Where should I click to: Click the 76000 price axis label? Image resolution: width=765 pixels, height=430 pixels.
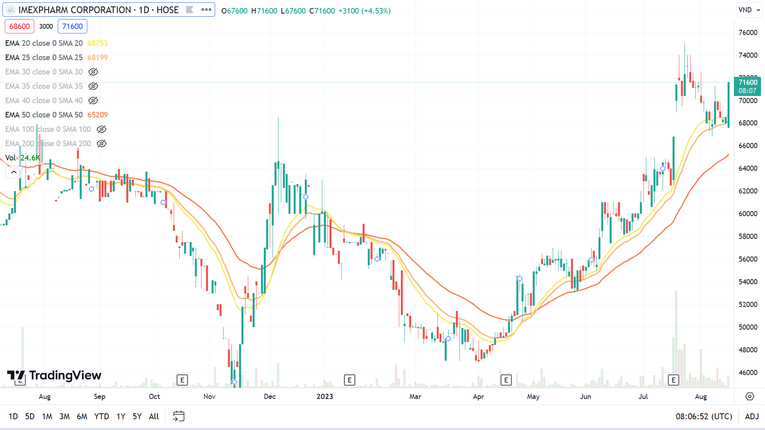click(x=748, y=33)
